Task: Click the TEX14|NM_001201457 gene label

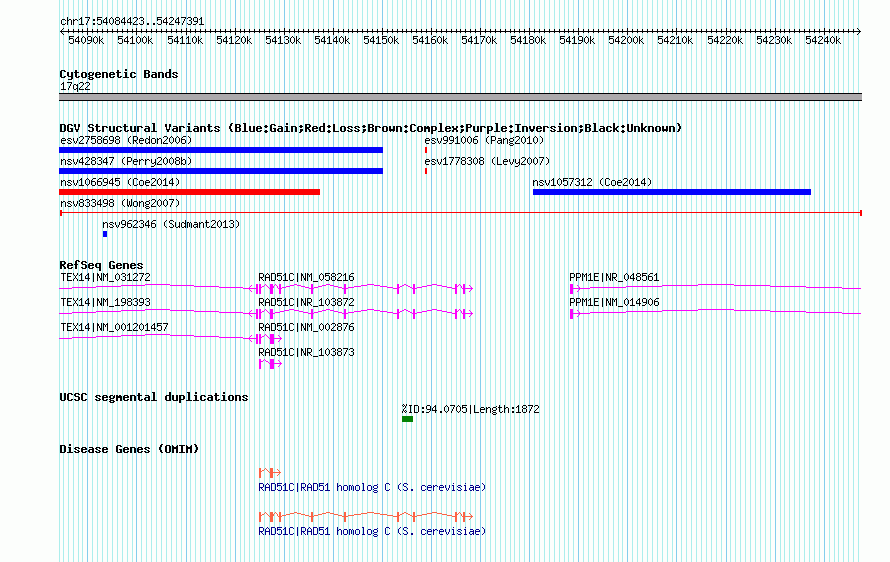Action: [x=114, y=327]
